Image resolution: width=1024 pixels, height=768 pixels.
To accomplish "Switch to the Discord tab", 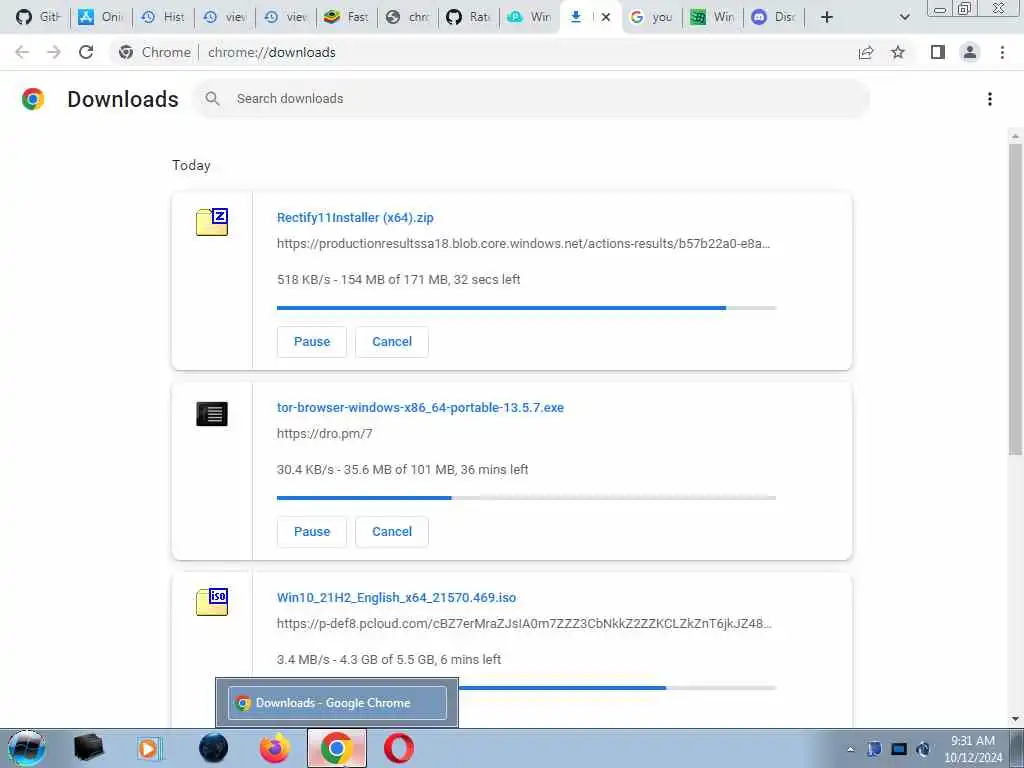I will click(x=773, y=17).
